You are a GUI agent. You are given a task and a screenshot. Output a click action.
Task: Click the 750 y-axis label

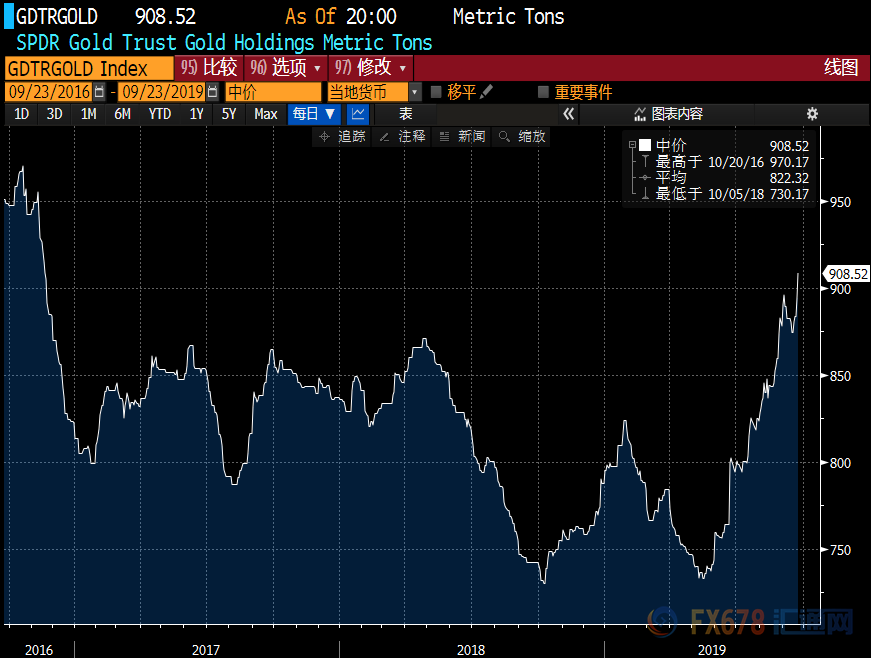840,550
